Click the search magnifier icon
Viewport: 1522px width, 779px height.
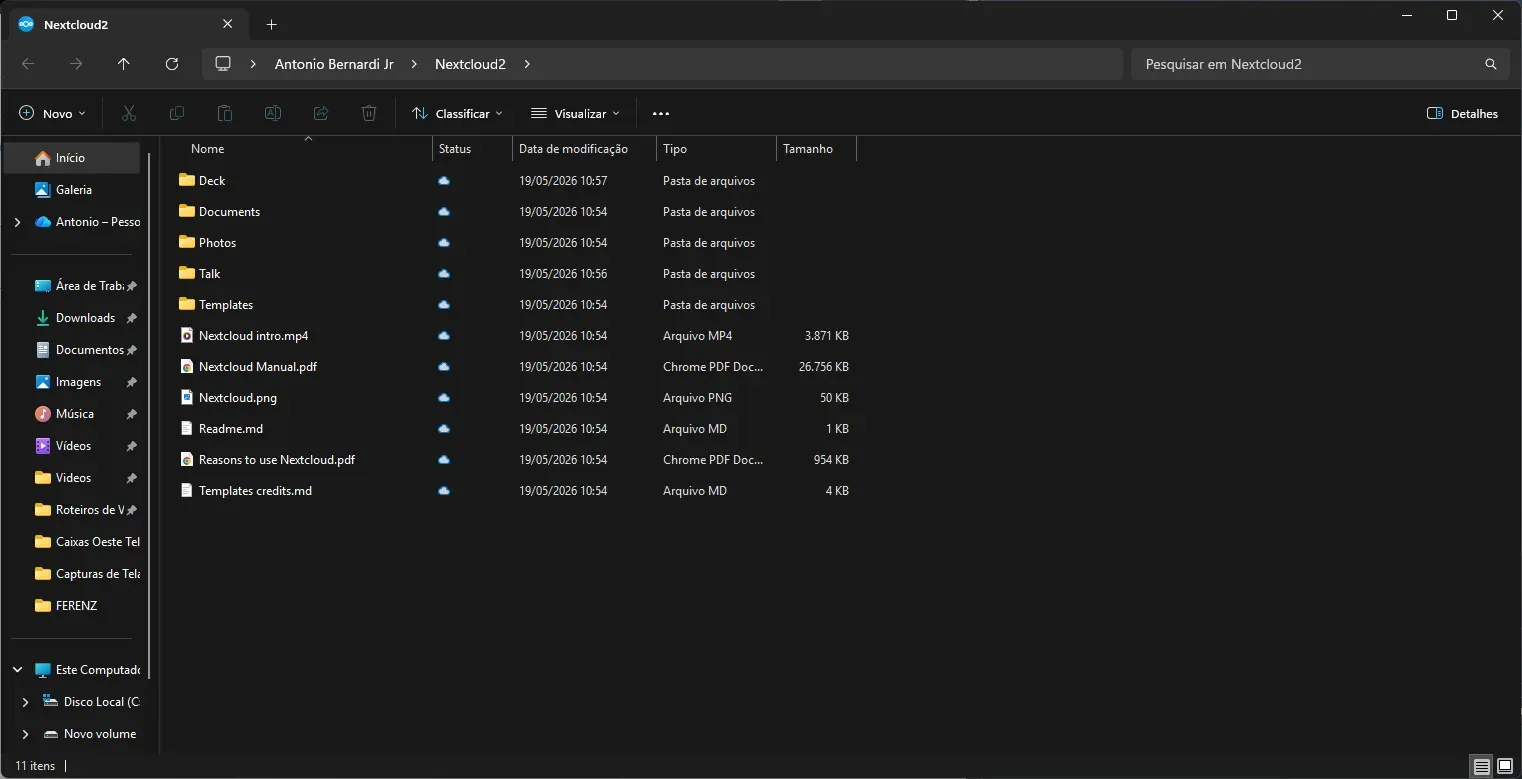[x=1491, y=64]
